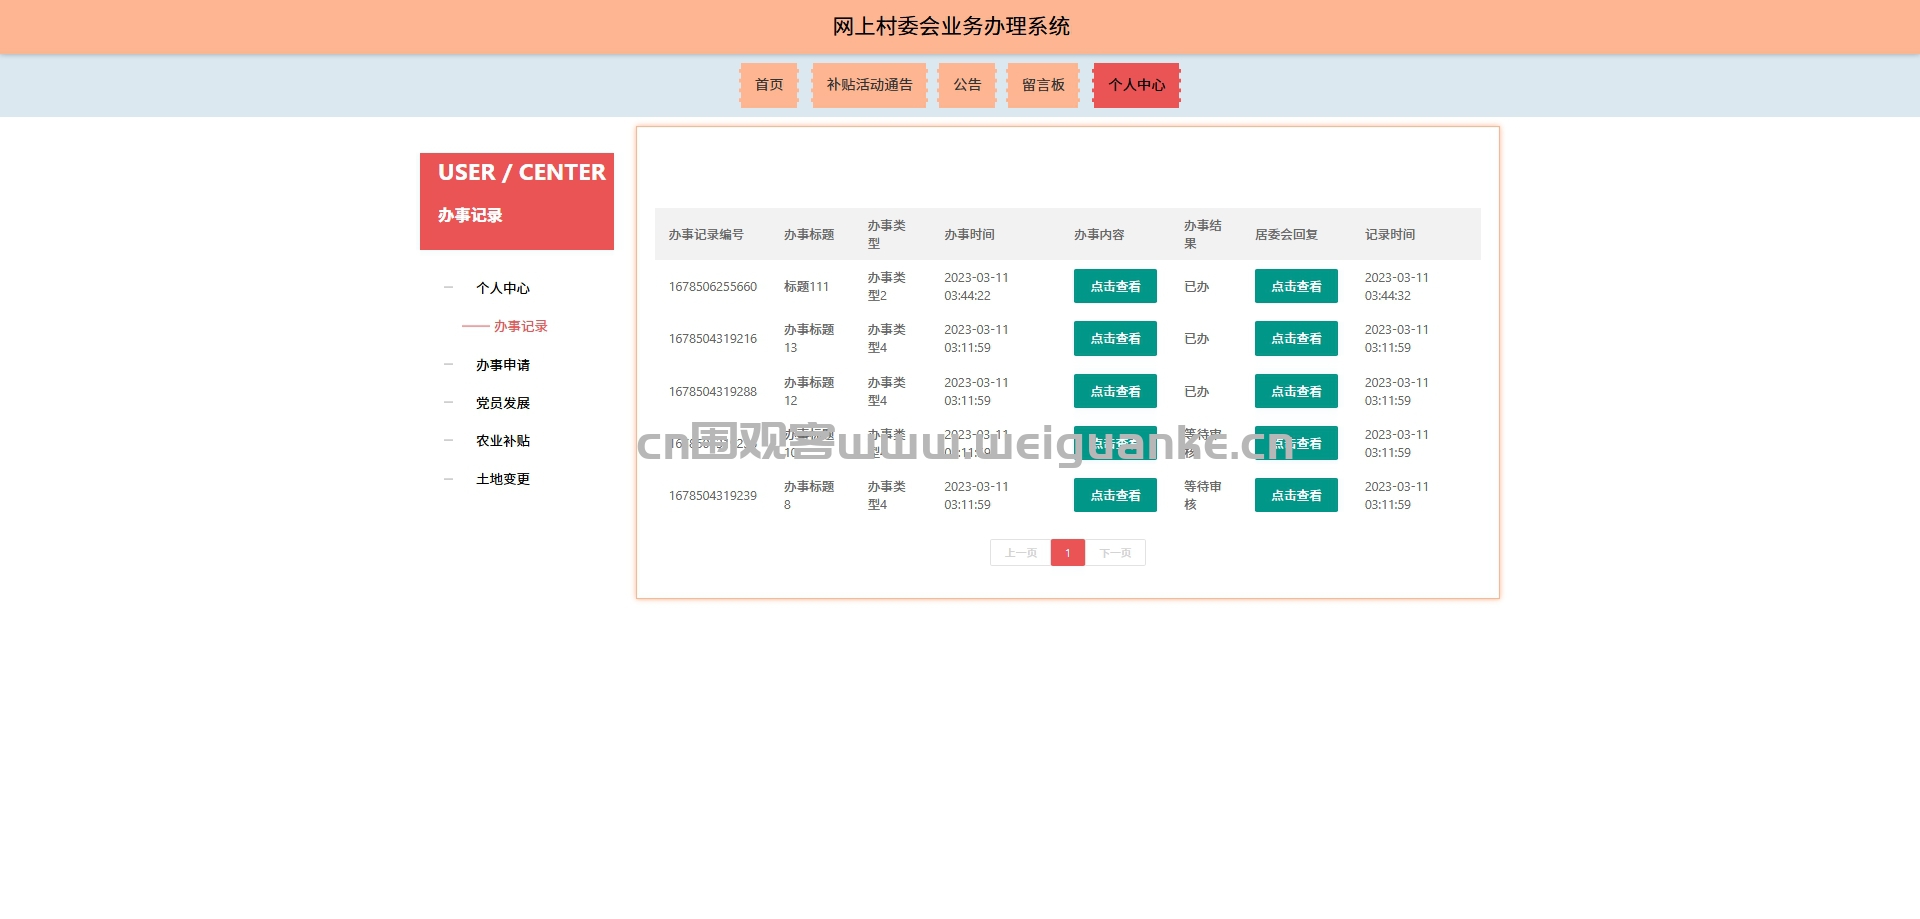
Task: Click record number 1678504319239
Action: (713, 496)
